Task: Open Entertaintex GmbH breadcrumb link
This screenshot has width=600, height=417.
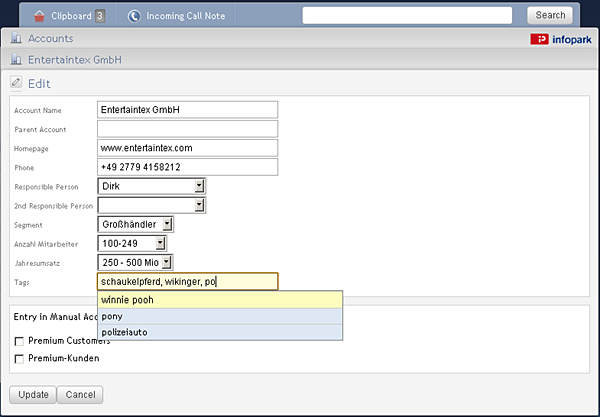Action: coord(75,60)
